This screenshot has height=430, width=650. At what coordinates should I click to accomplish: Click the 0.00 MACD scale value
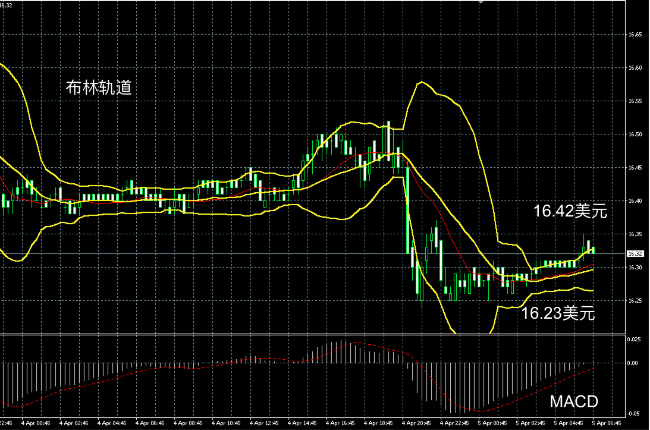pyautogui.click(x=634, y=364)
